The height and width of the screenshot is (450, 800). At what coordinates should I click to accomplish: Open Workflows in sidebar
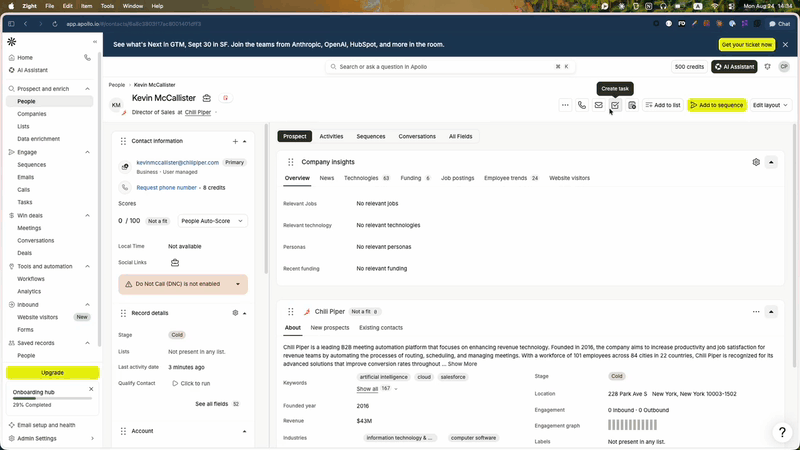(31, 279)
